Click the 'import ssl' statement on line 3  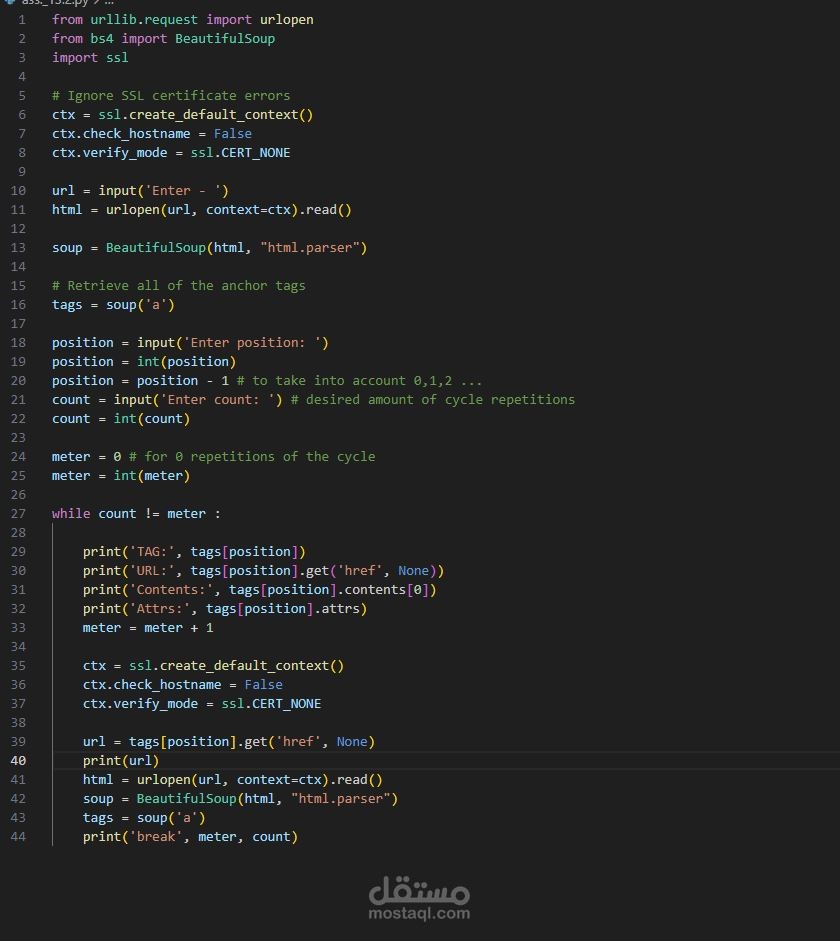[90, 58]
